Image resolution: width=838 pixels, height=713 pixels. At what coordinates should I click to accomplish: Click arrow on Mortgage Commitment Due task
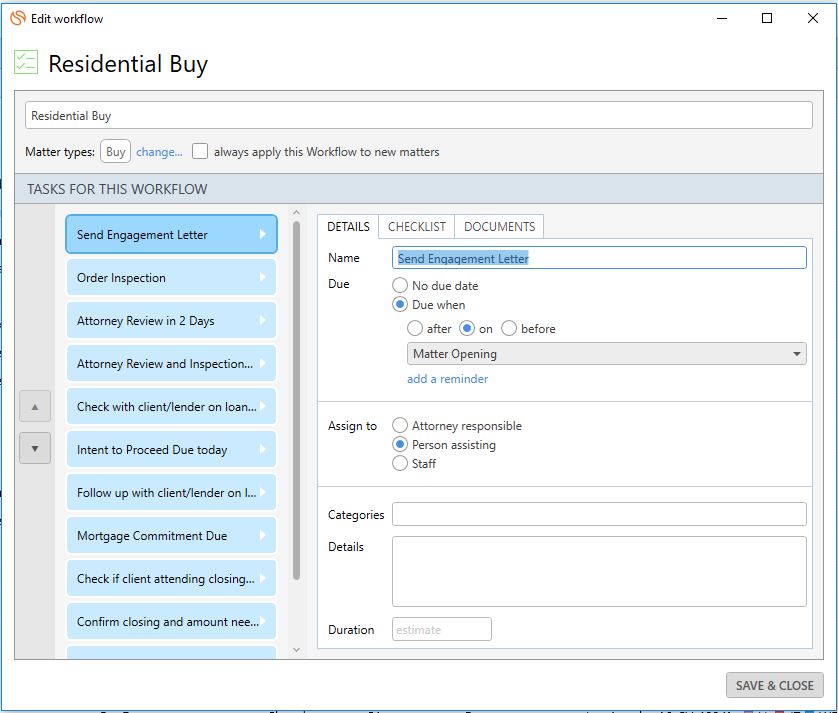262,535
